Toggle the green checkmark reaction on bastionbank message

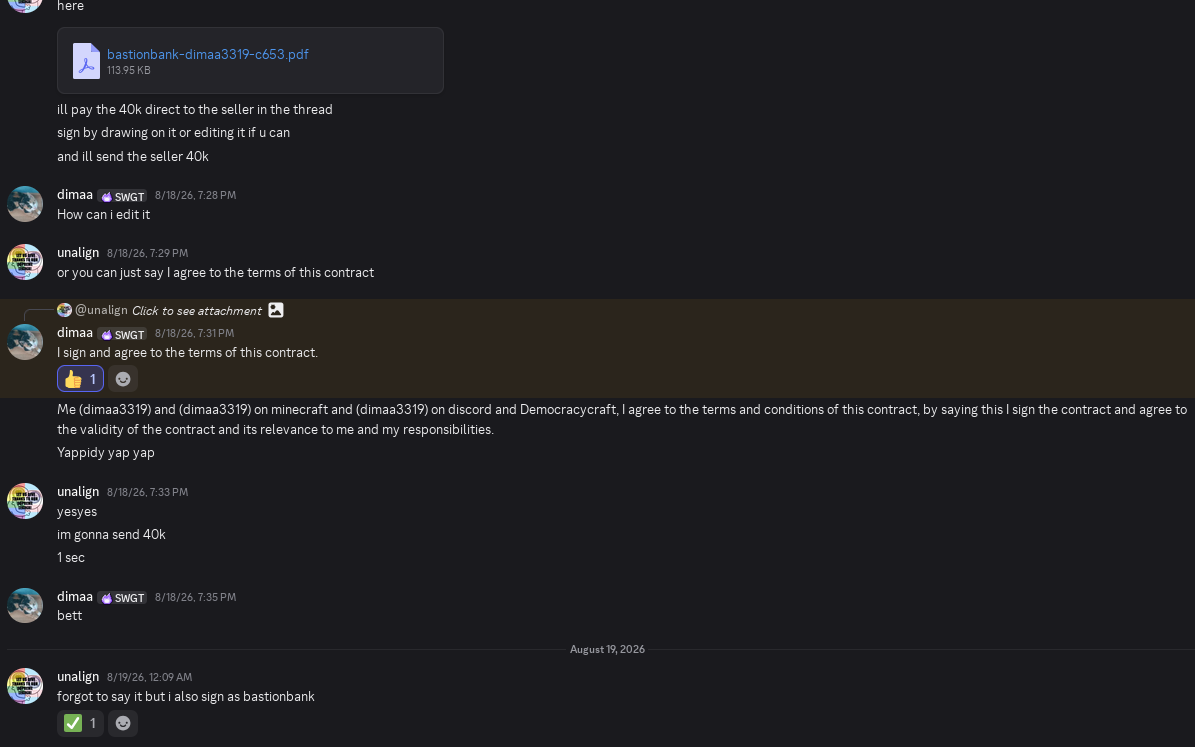pos(80,723)
